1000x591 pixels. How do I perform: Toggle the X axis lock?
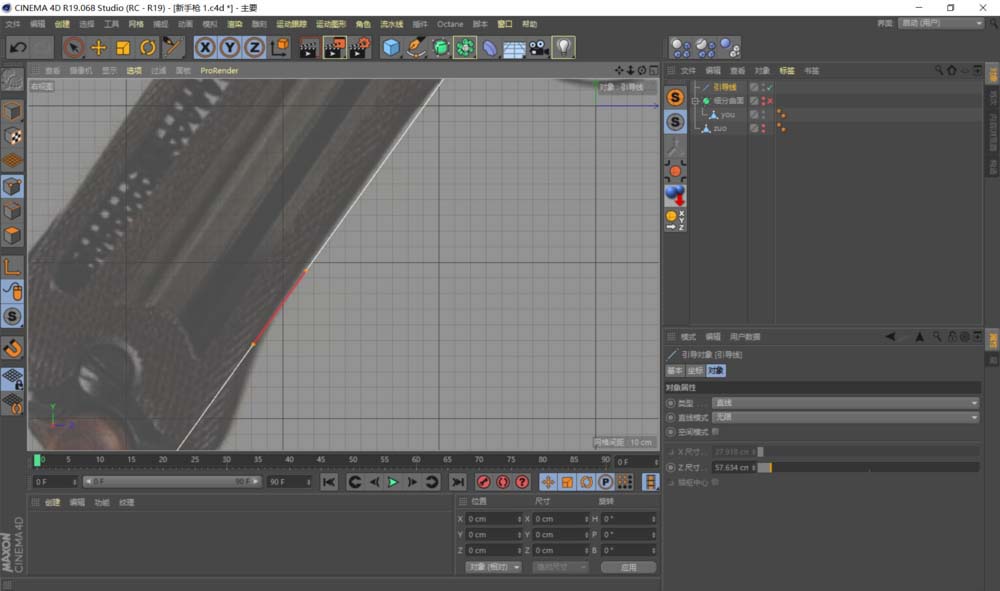pyautogui.click(x=205, y=47)
